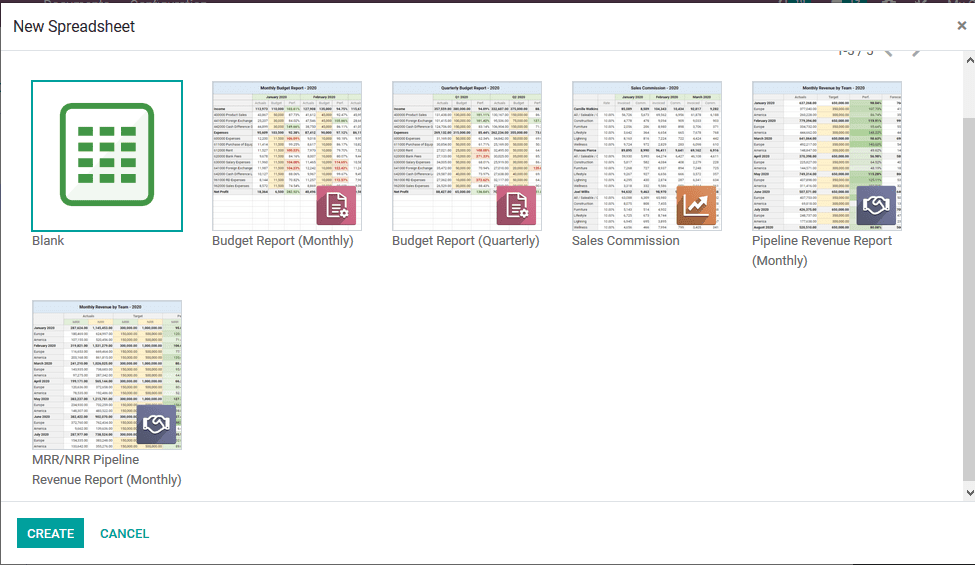The width and height of the screenshot is (975, 565).
Task: Click accounting badge icon on Budget Report (Quarterly)
Action: pyautogui.click(x=517, y=205)
